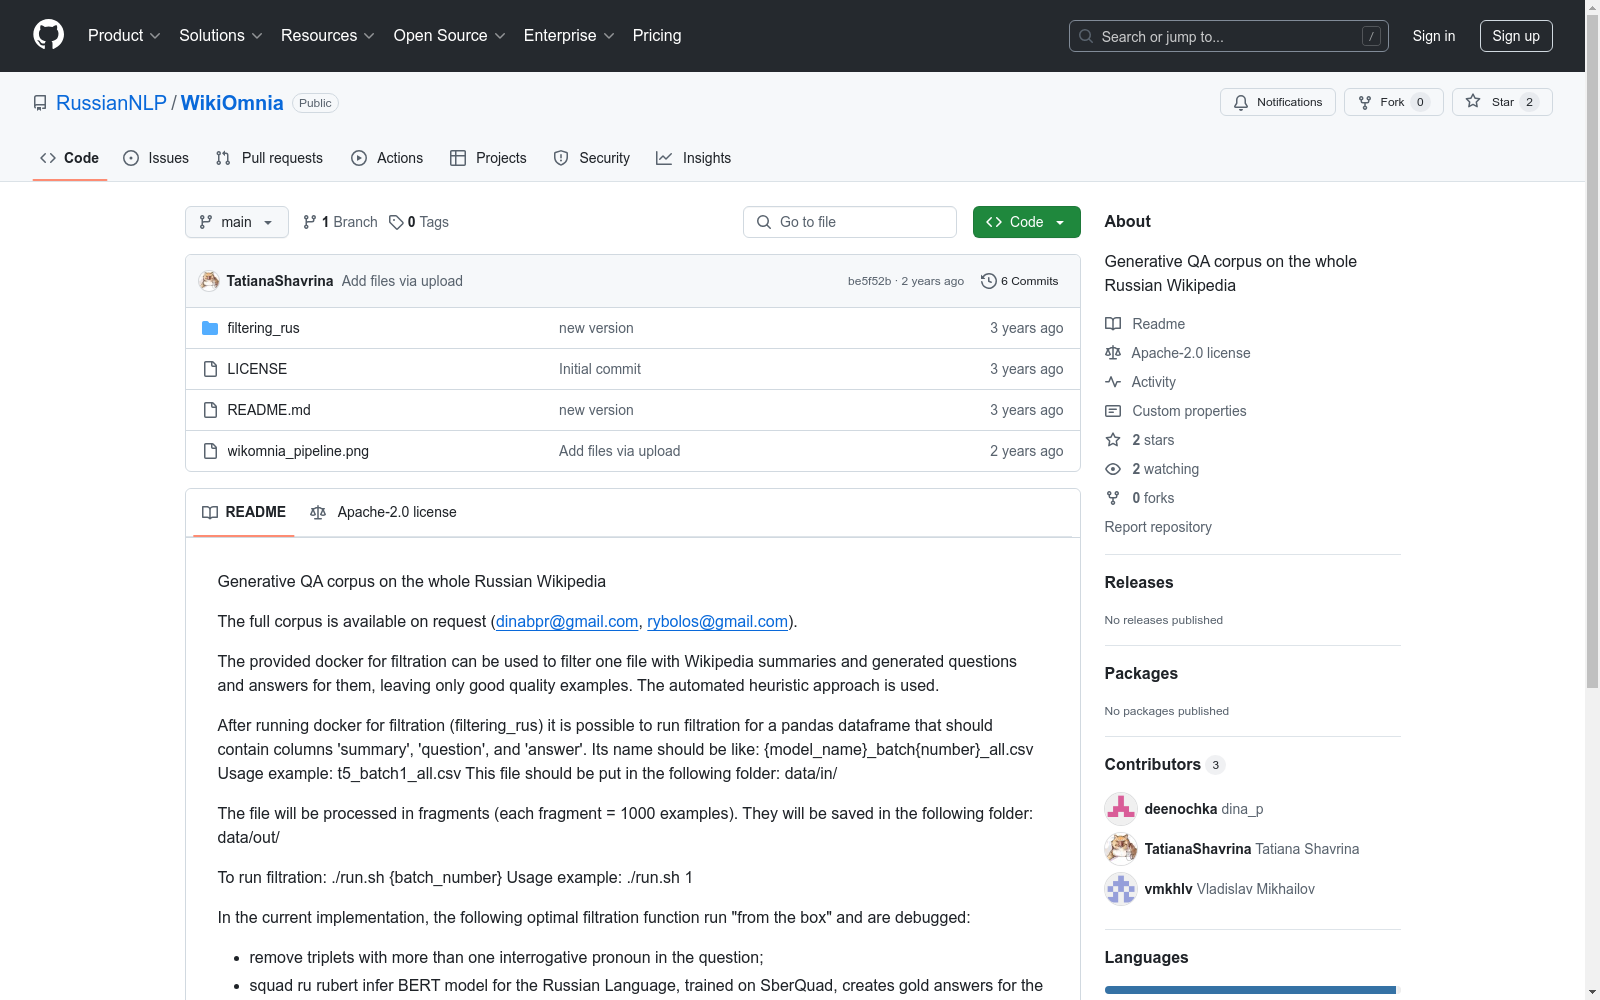Screen dimensions: 1600x1000
Task: Open the Actions tab
Action: [387, 158]
